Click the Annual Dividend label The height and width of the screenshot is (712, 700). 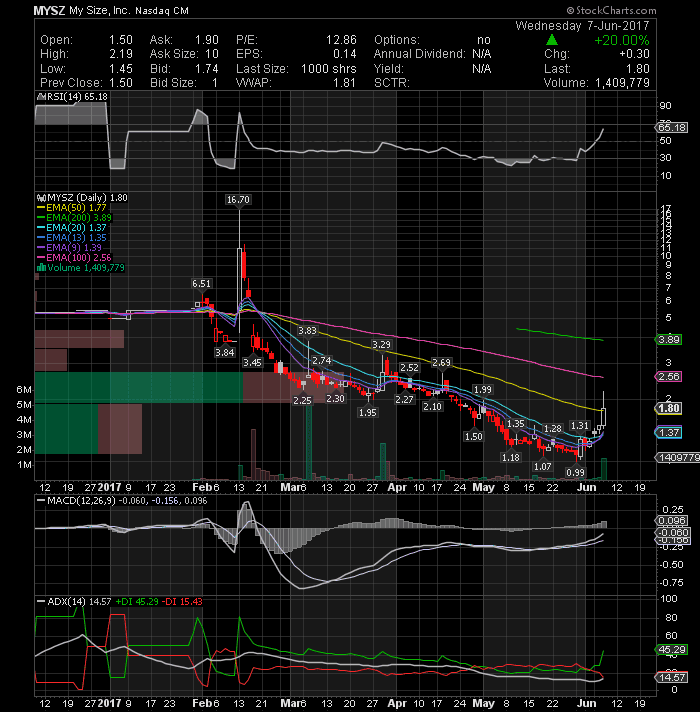419,54
